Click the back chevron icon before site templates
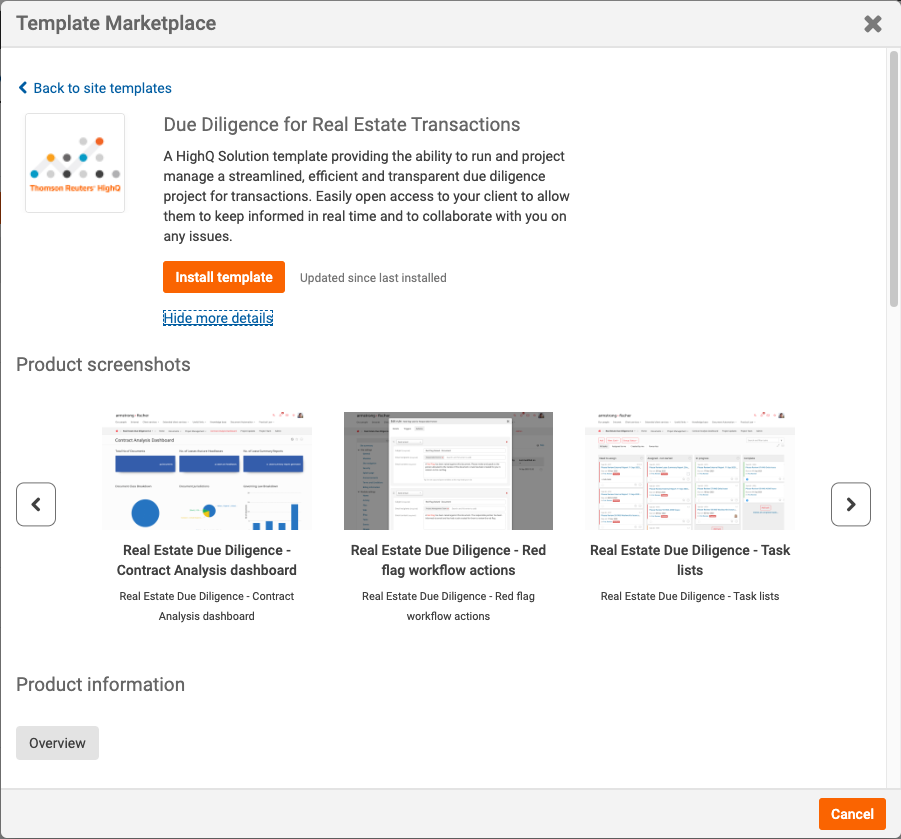This screenshot has width=901, height=839. click(23, 87)
